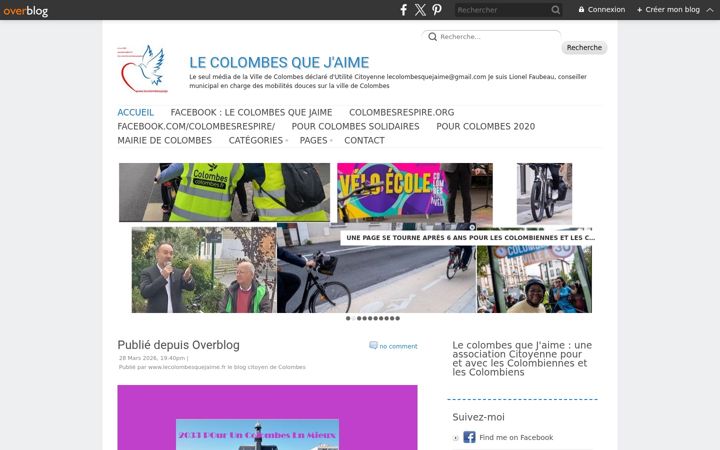Share on Facebook from top bar

403,10
